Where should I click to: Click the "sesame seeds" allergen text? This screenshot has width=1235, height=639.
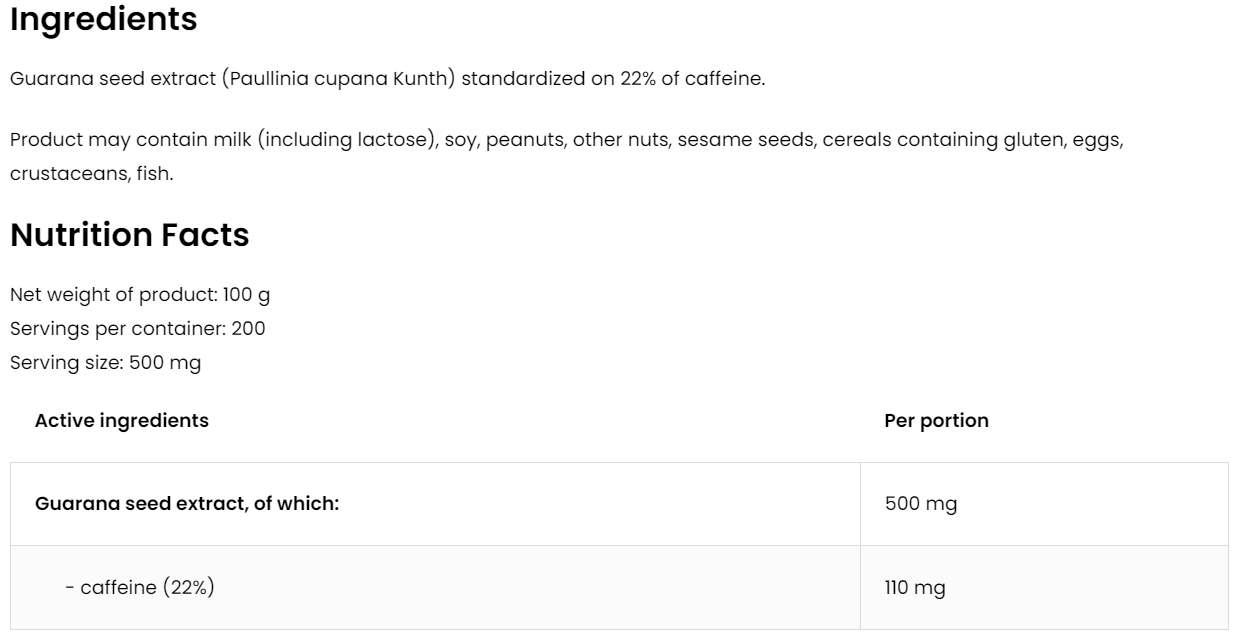[748, 140]
